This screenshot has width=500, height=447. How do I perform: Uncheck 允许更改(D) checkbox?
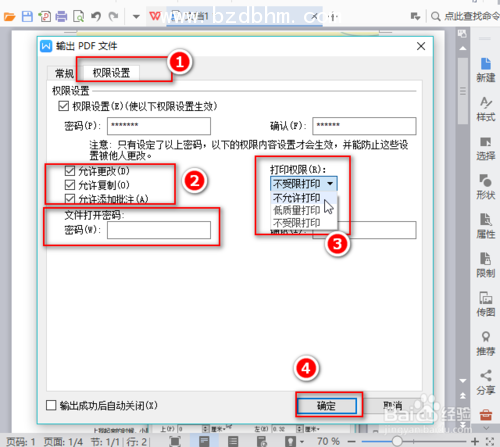click(70, 171)
